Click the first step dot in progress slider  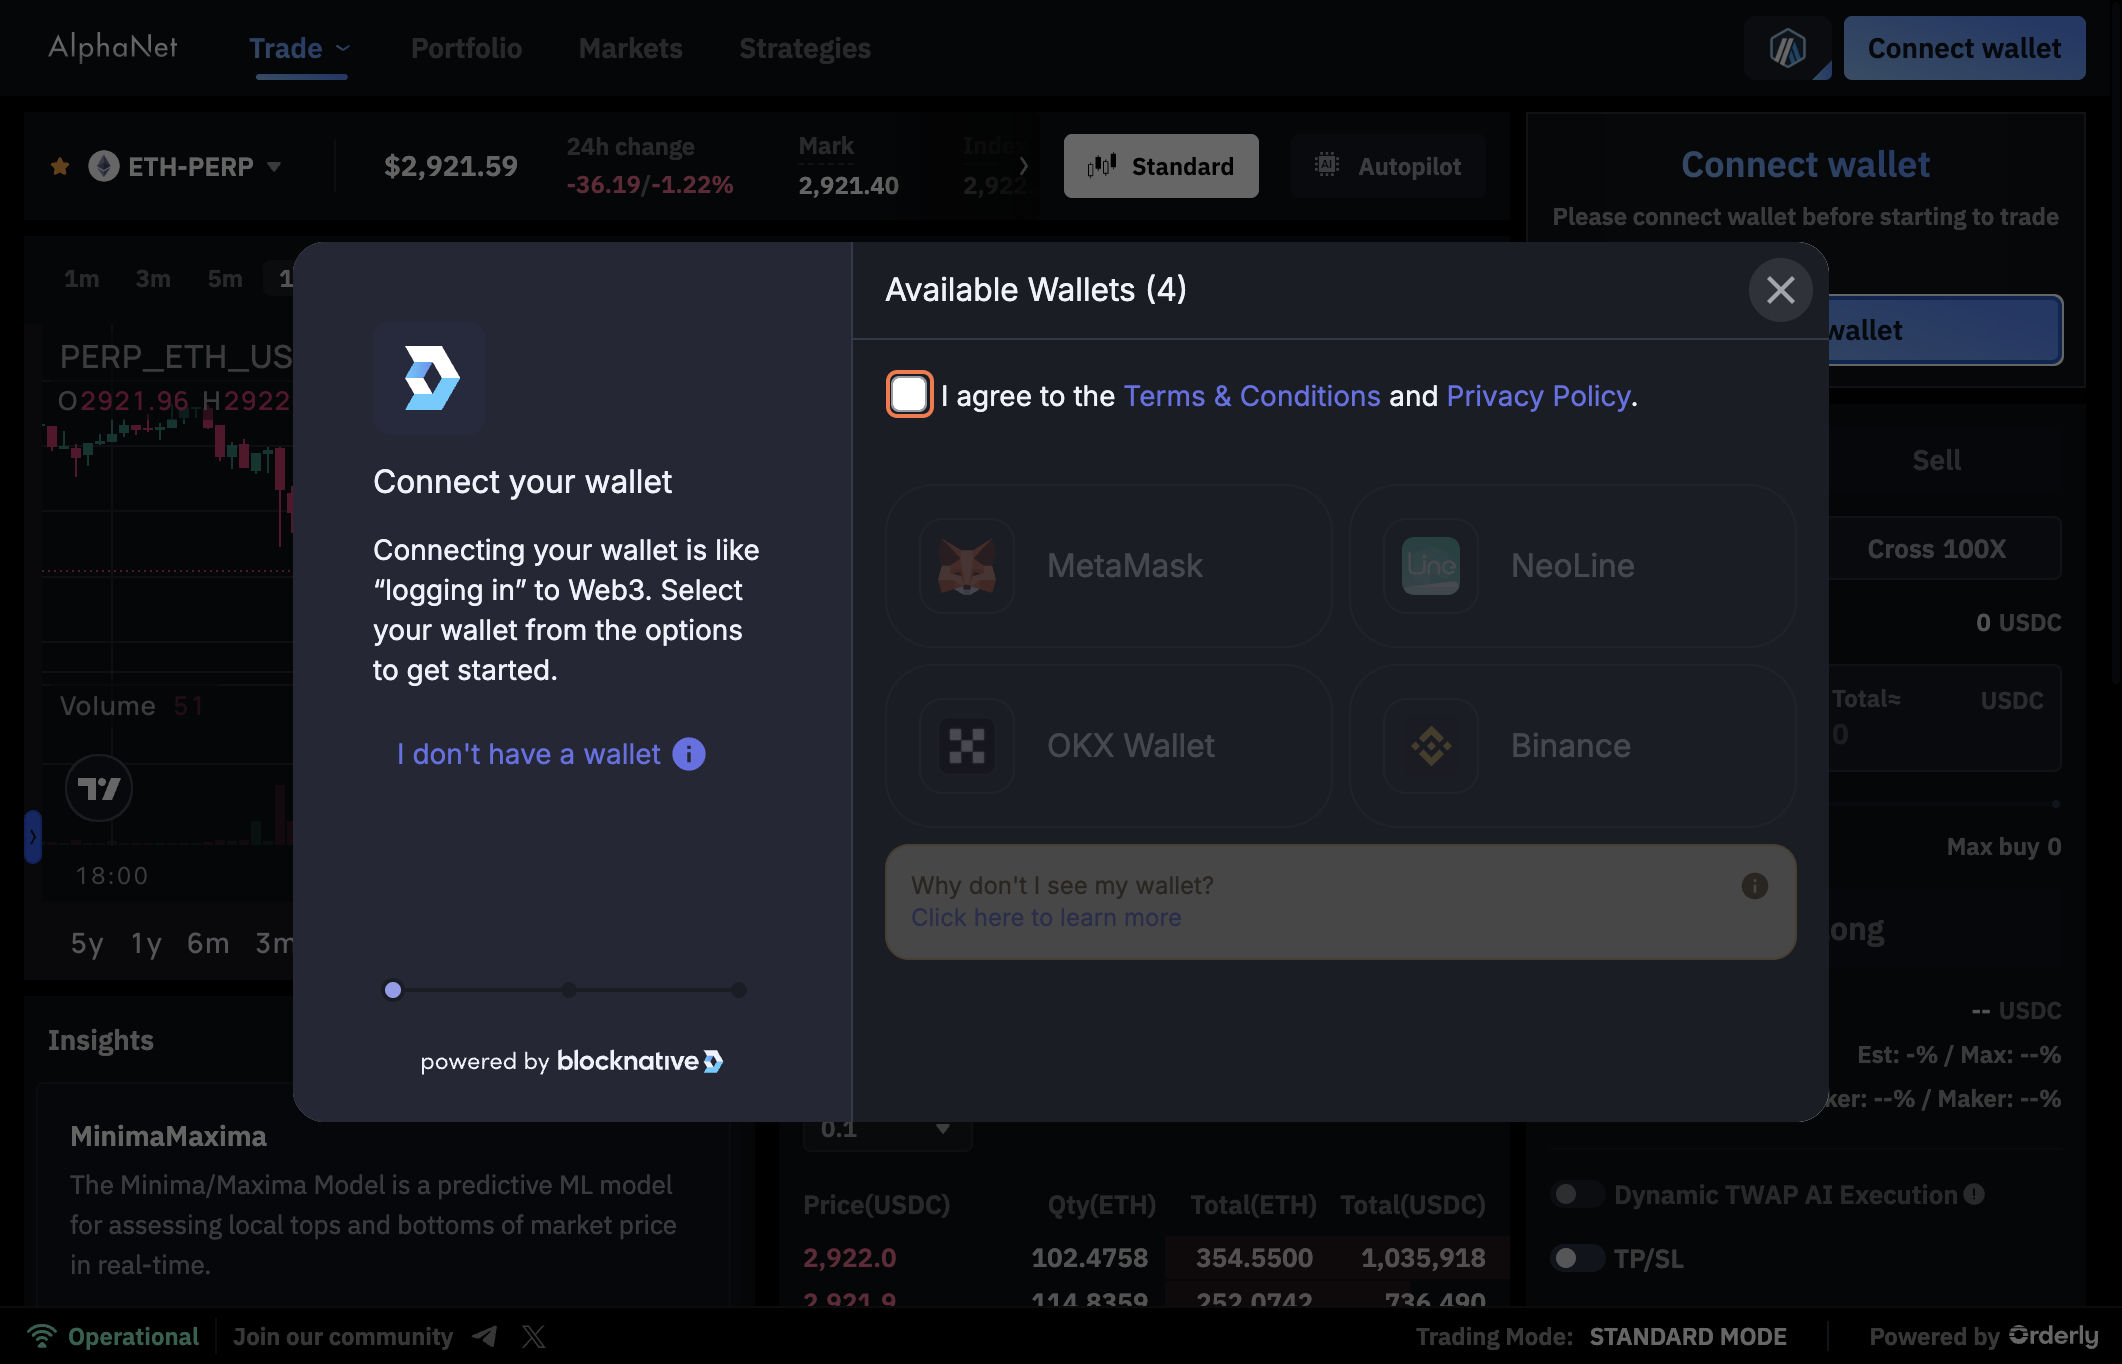click(393, 990)
